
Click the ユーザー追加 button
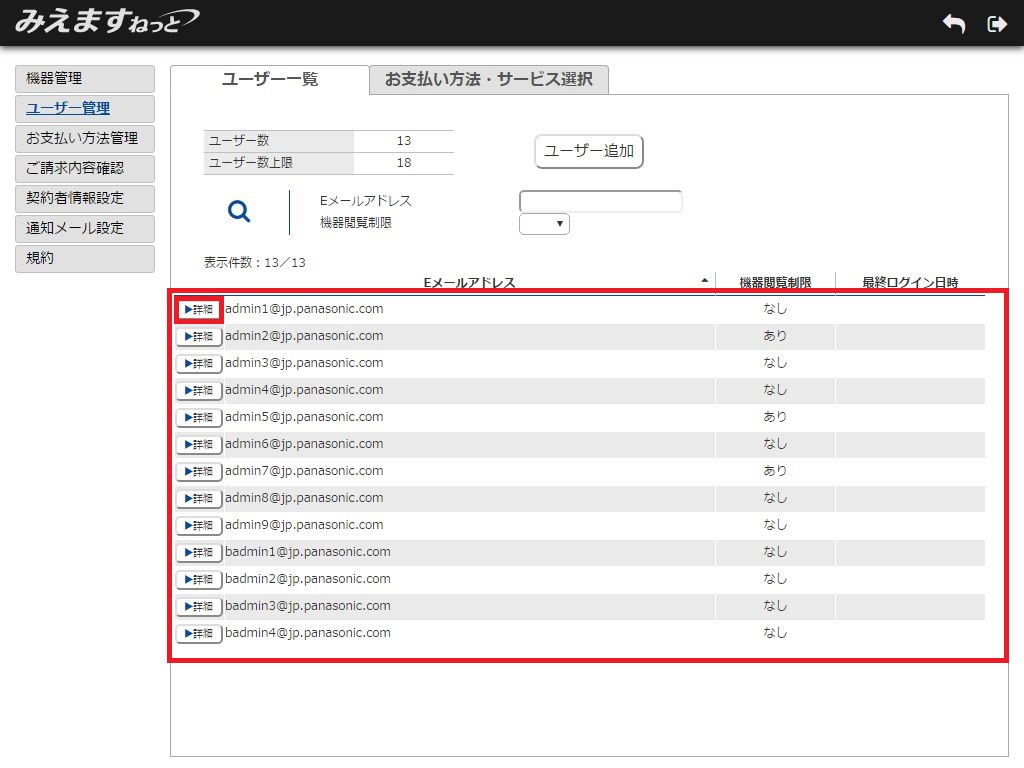pos(589,151)
